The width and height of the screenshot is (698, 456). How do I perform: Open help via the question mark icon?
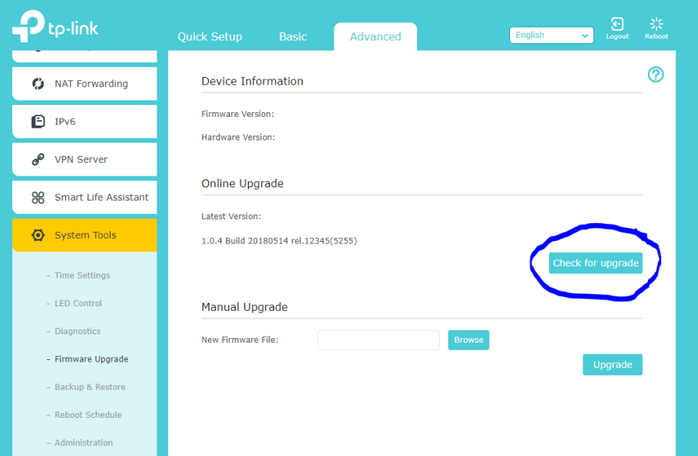click(x=656, y=75)
